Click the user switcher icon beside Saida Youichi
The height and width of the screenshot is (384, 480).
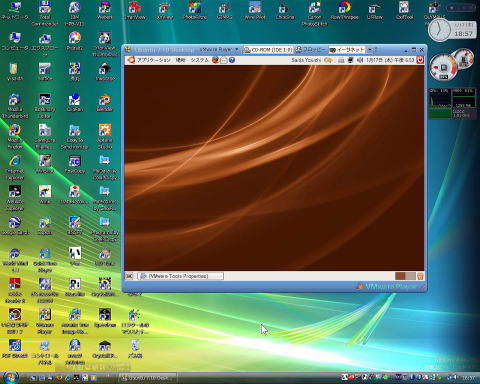coord(328,60)
